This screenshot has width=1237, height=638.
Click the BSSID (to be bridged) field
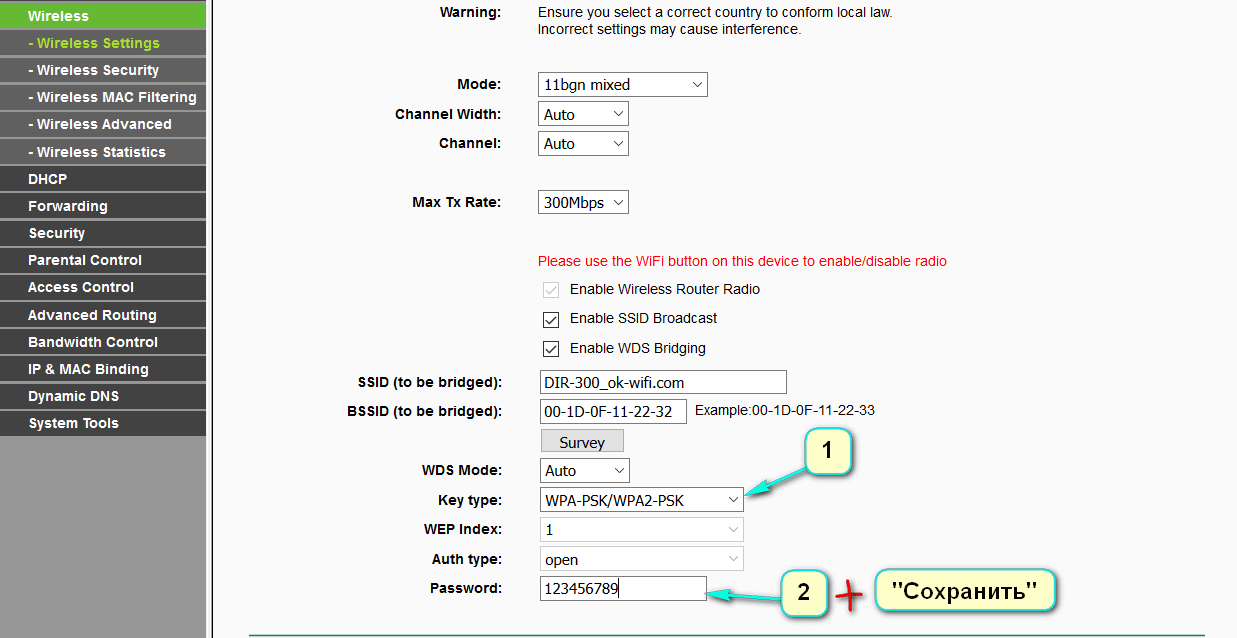(x=612, y=411)
